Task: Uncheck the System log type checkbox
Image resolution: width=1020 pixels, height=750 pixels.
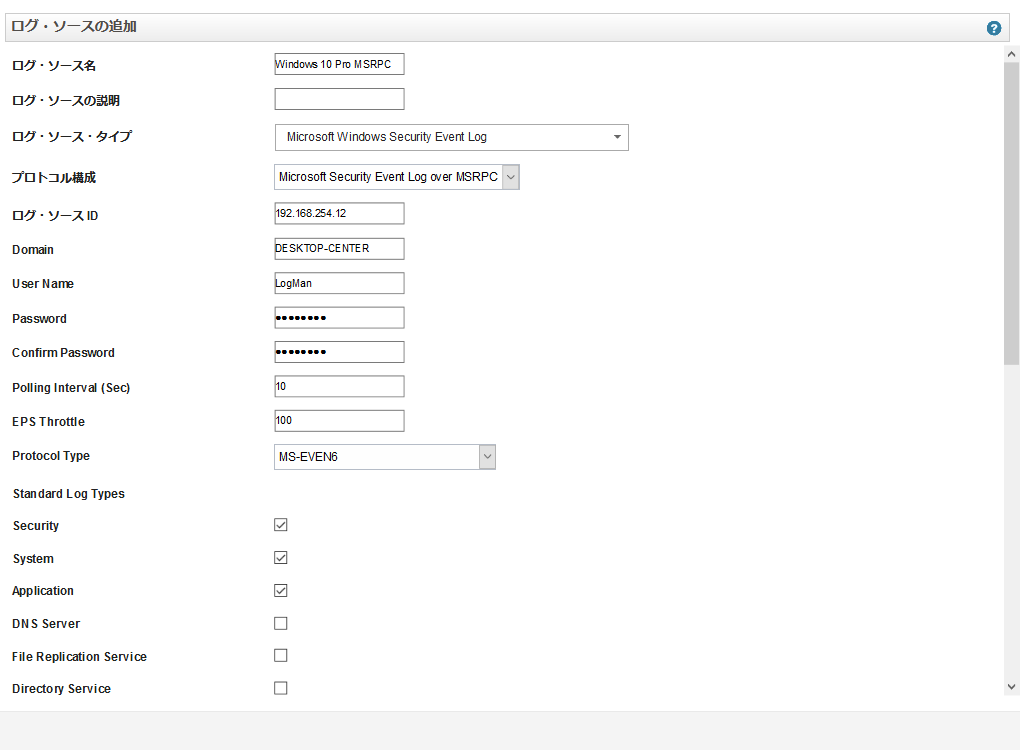Action: tap(280, 557)
